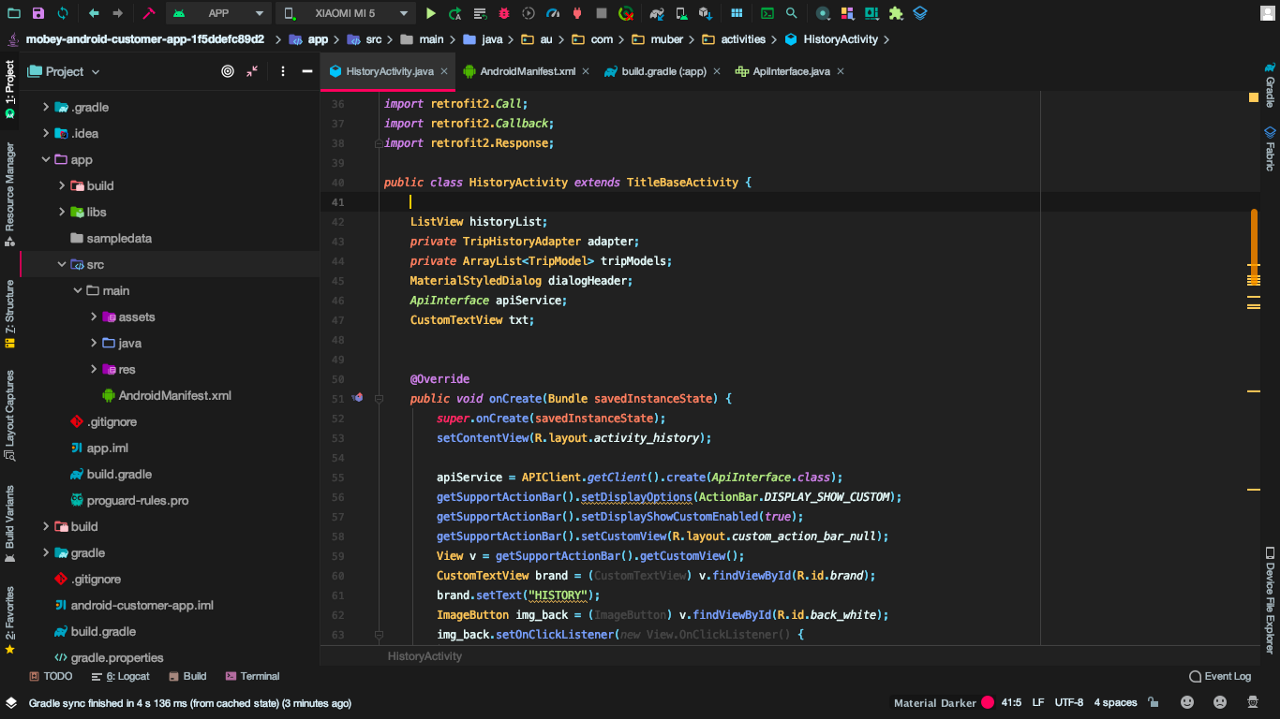1280x719 pixels.
Task: Run the app with the green play button
Action: [x=431, y=14]
